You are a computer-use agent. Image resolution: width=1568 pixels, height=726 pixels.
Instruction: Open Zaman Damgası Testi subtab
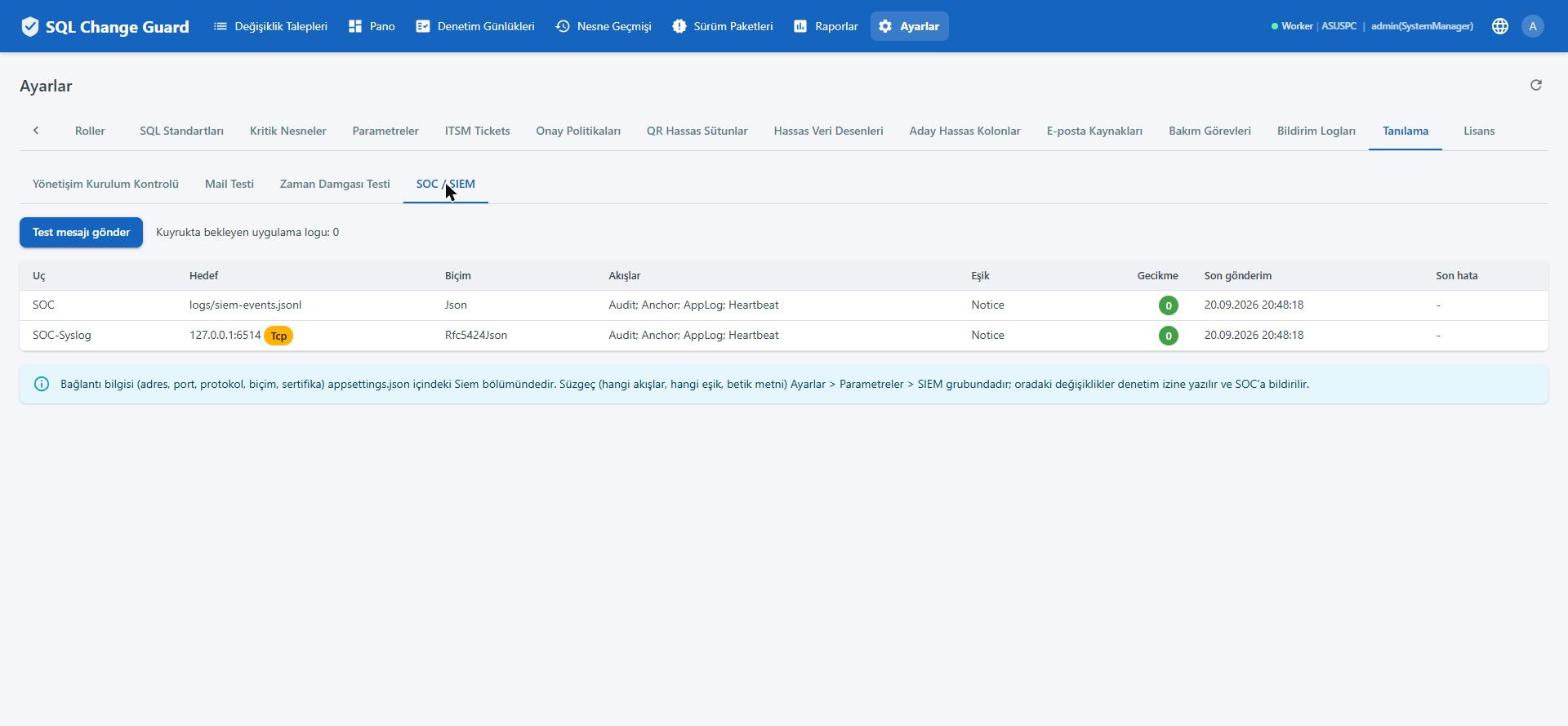pyautogui.click(x=335, y=184)
